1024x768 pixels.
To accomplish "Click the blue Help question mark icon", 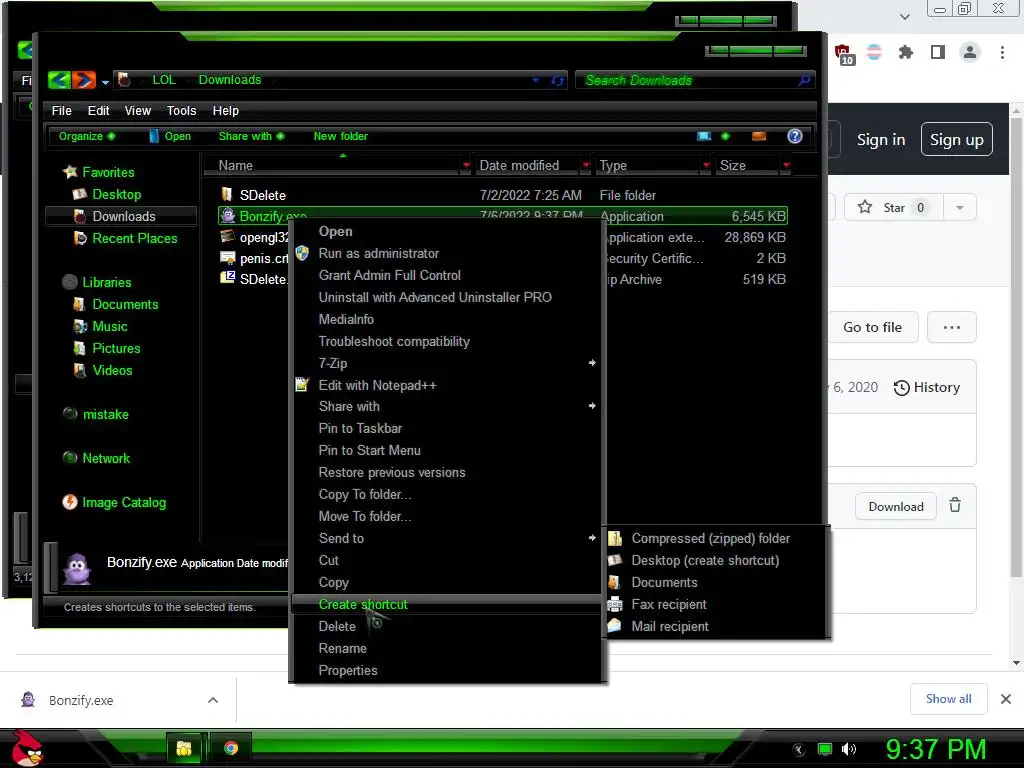I will [795, 136].
